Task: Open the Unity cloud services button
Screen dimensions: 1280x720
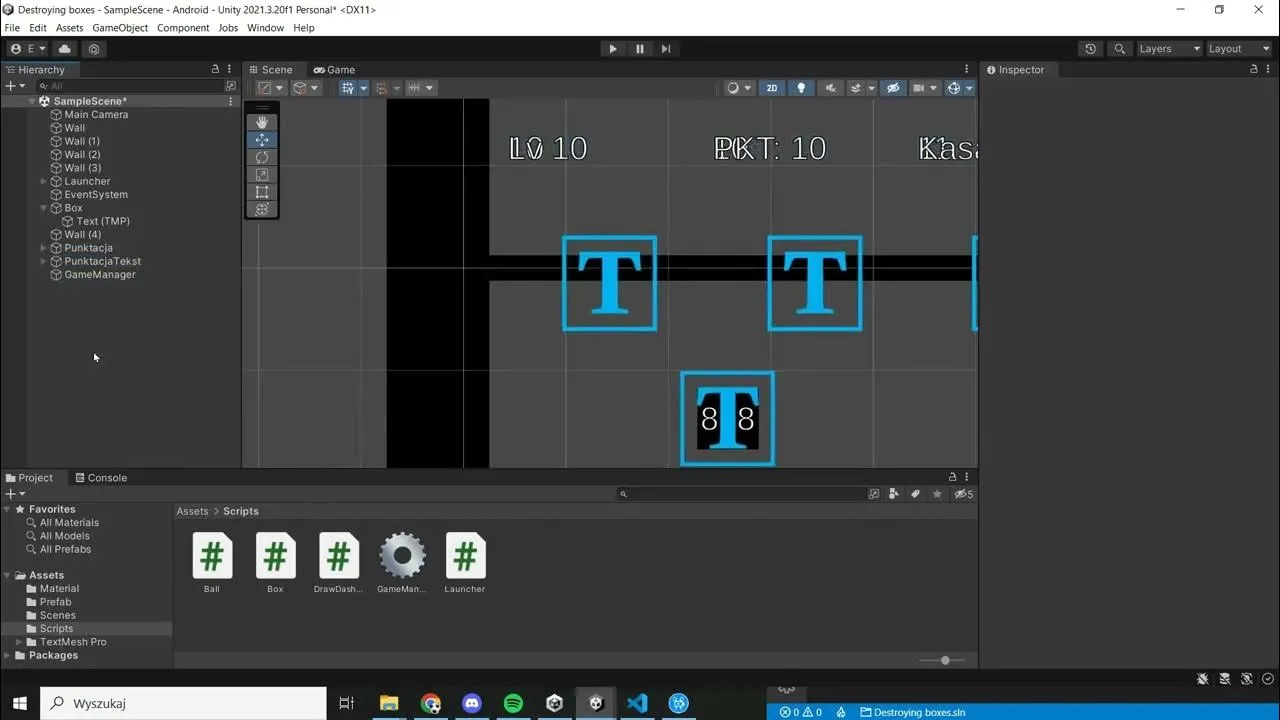Action: [65, 48]
